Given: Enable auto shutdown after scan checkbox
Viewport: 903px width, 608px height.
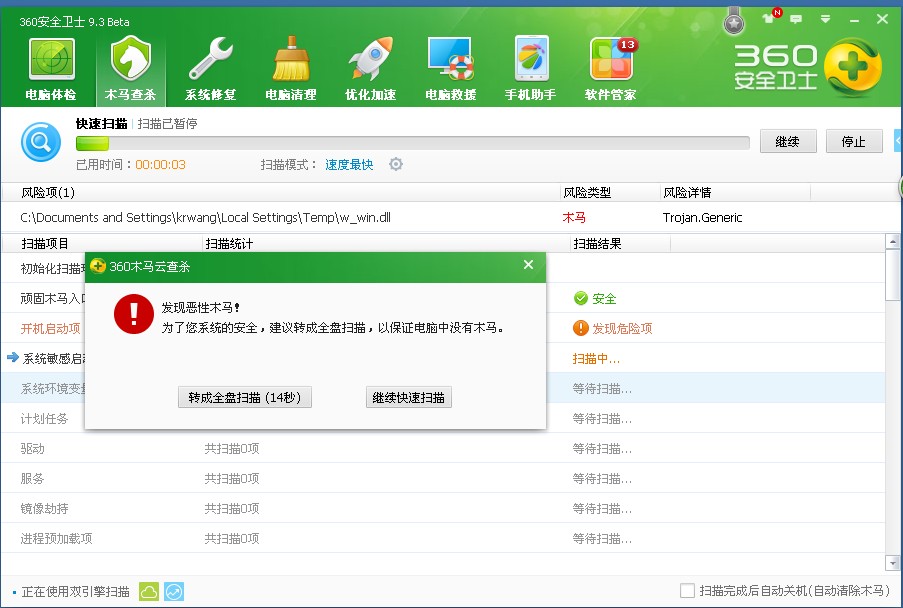Looking at the screenshot, I should coord(687,591).
